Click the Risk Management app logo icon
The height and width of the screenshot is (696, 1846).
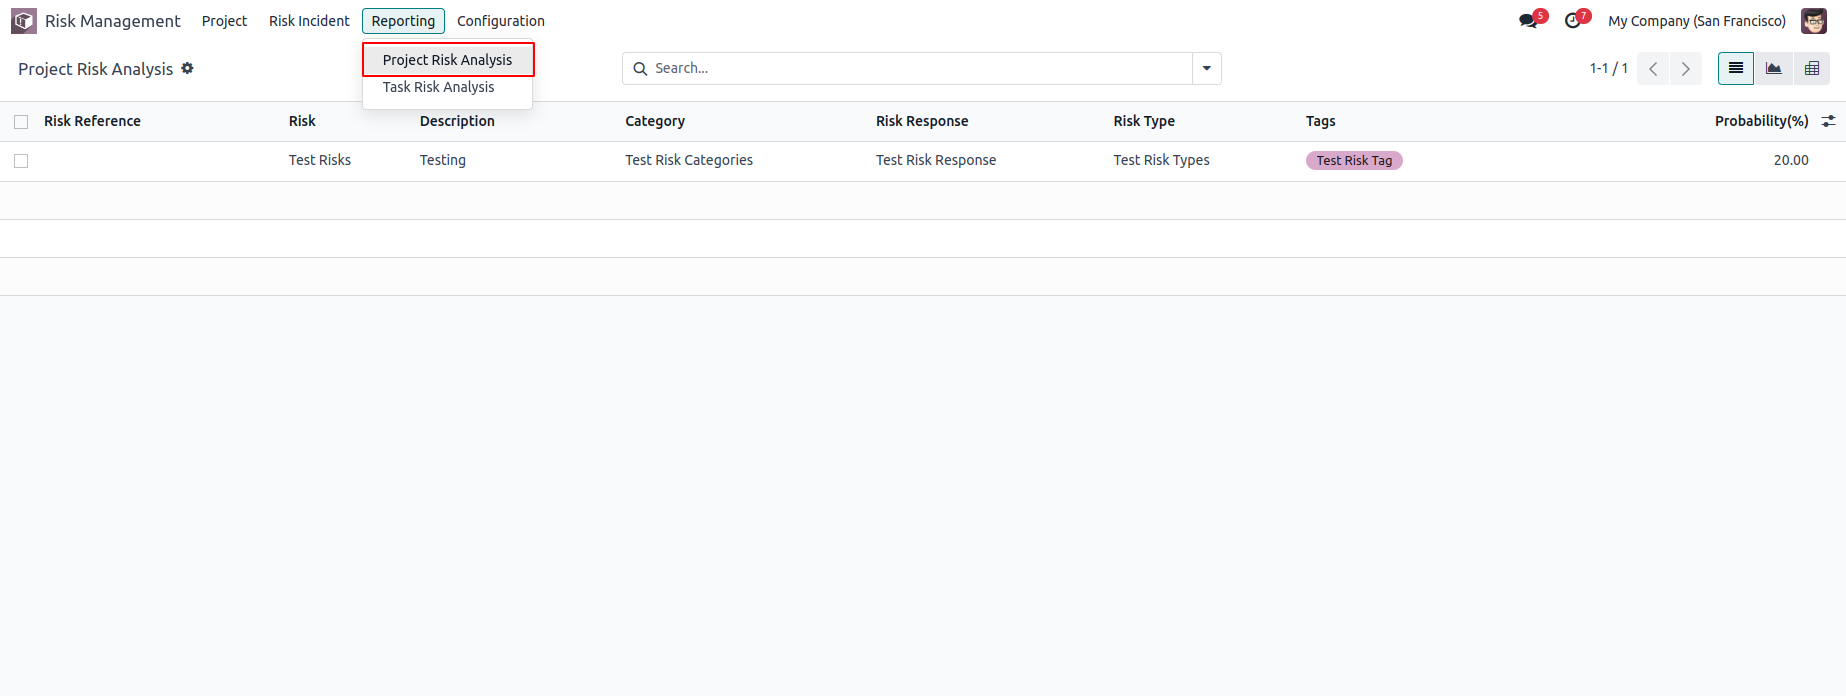[x=24, y=21]
